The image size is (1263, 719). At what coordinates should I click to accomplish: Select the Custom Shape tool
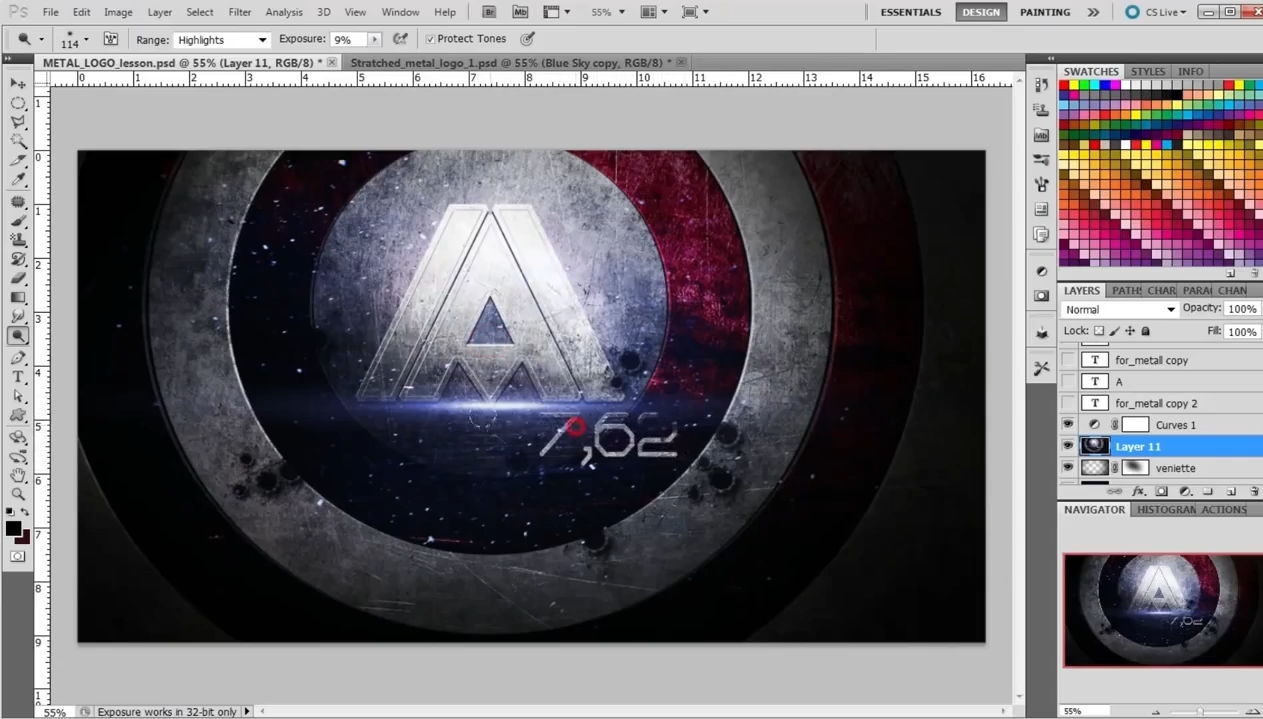click(x=17, y=415)
